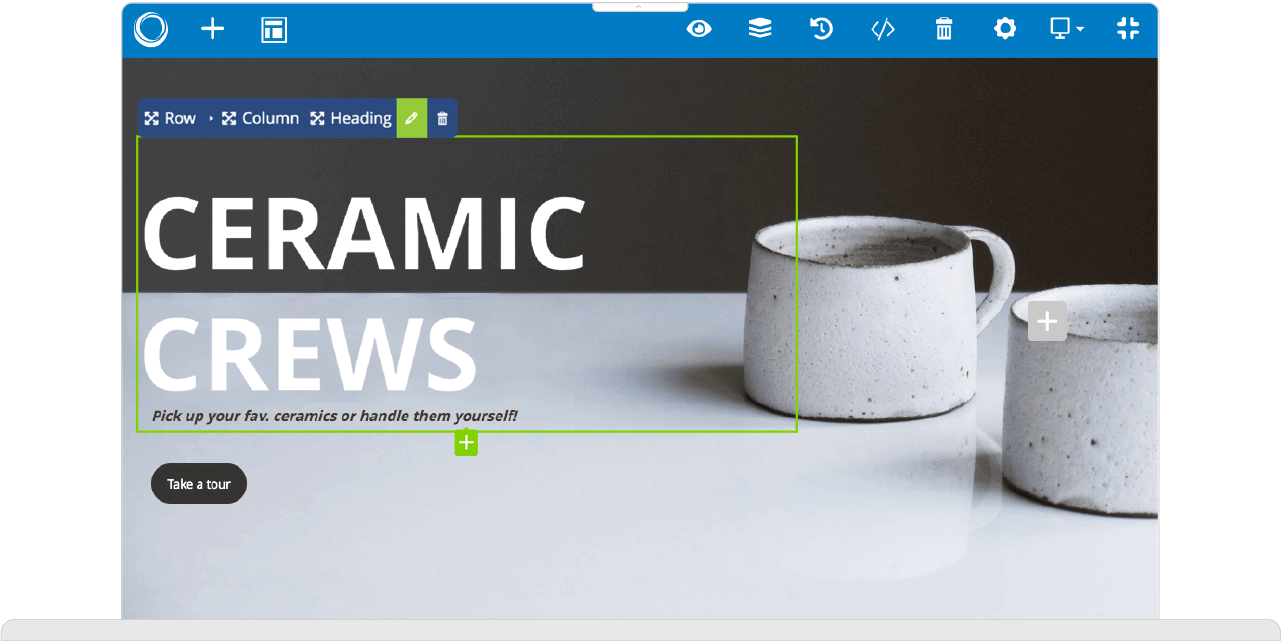Open the templates layout icon
This screenshot has height=643, width=1281.
click(x=274, y=29)
